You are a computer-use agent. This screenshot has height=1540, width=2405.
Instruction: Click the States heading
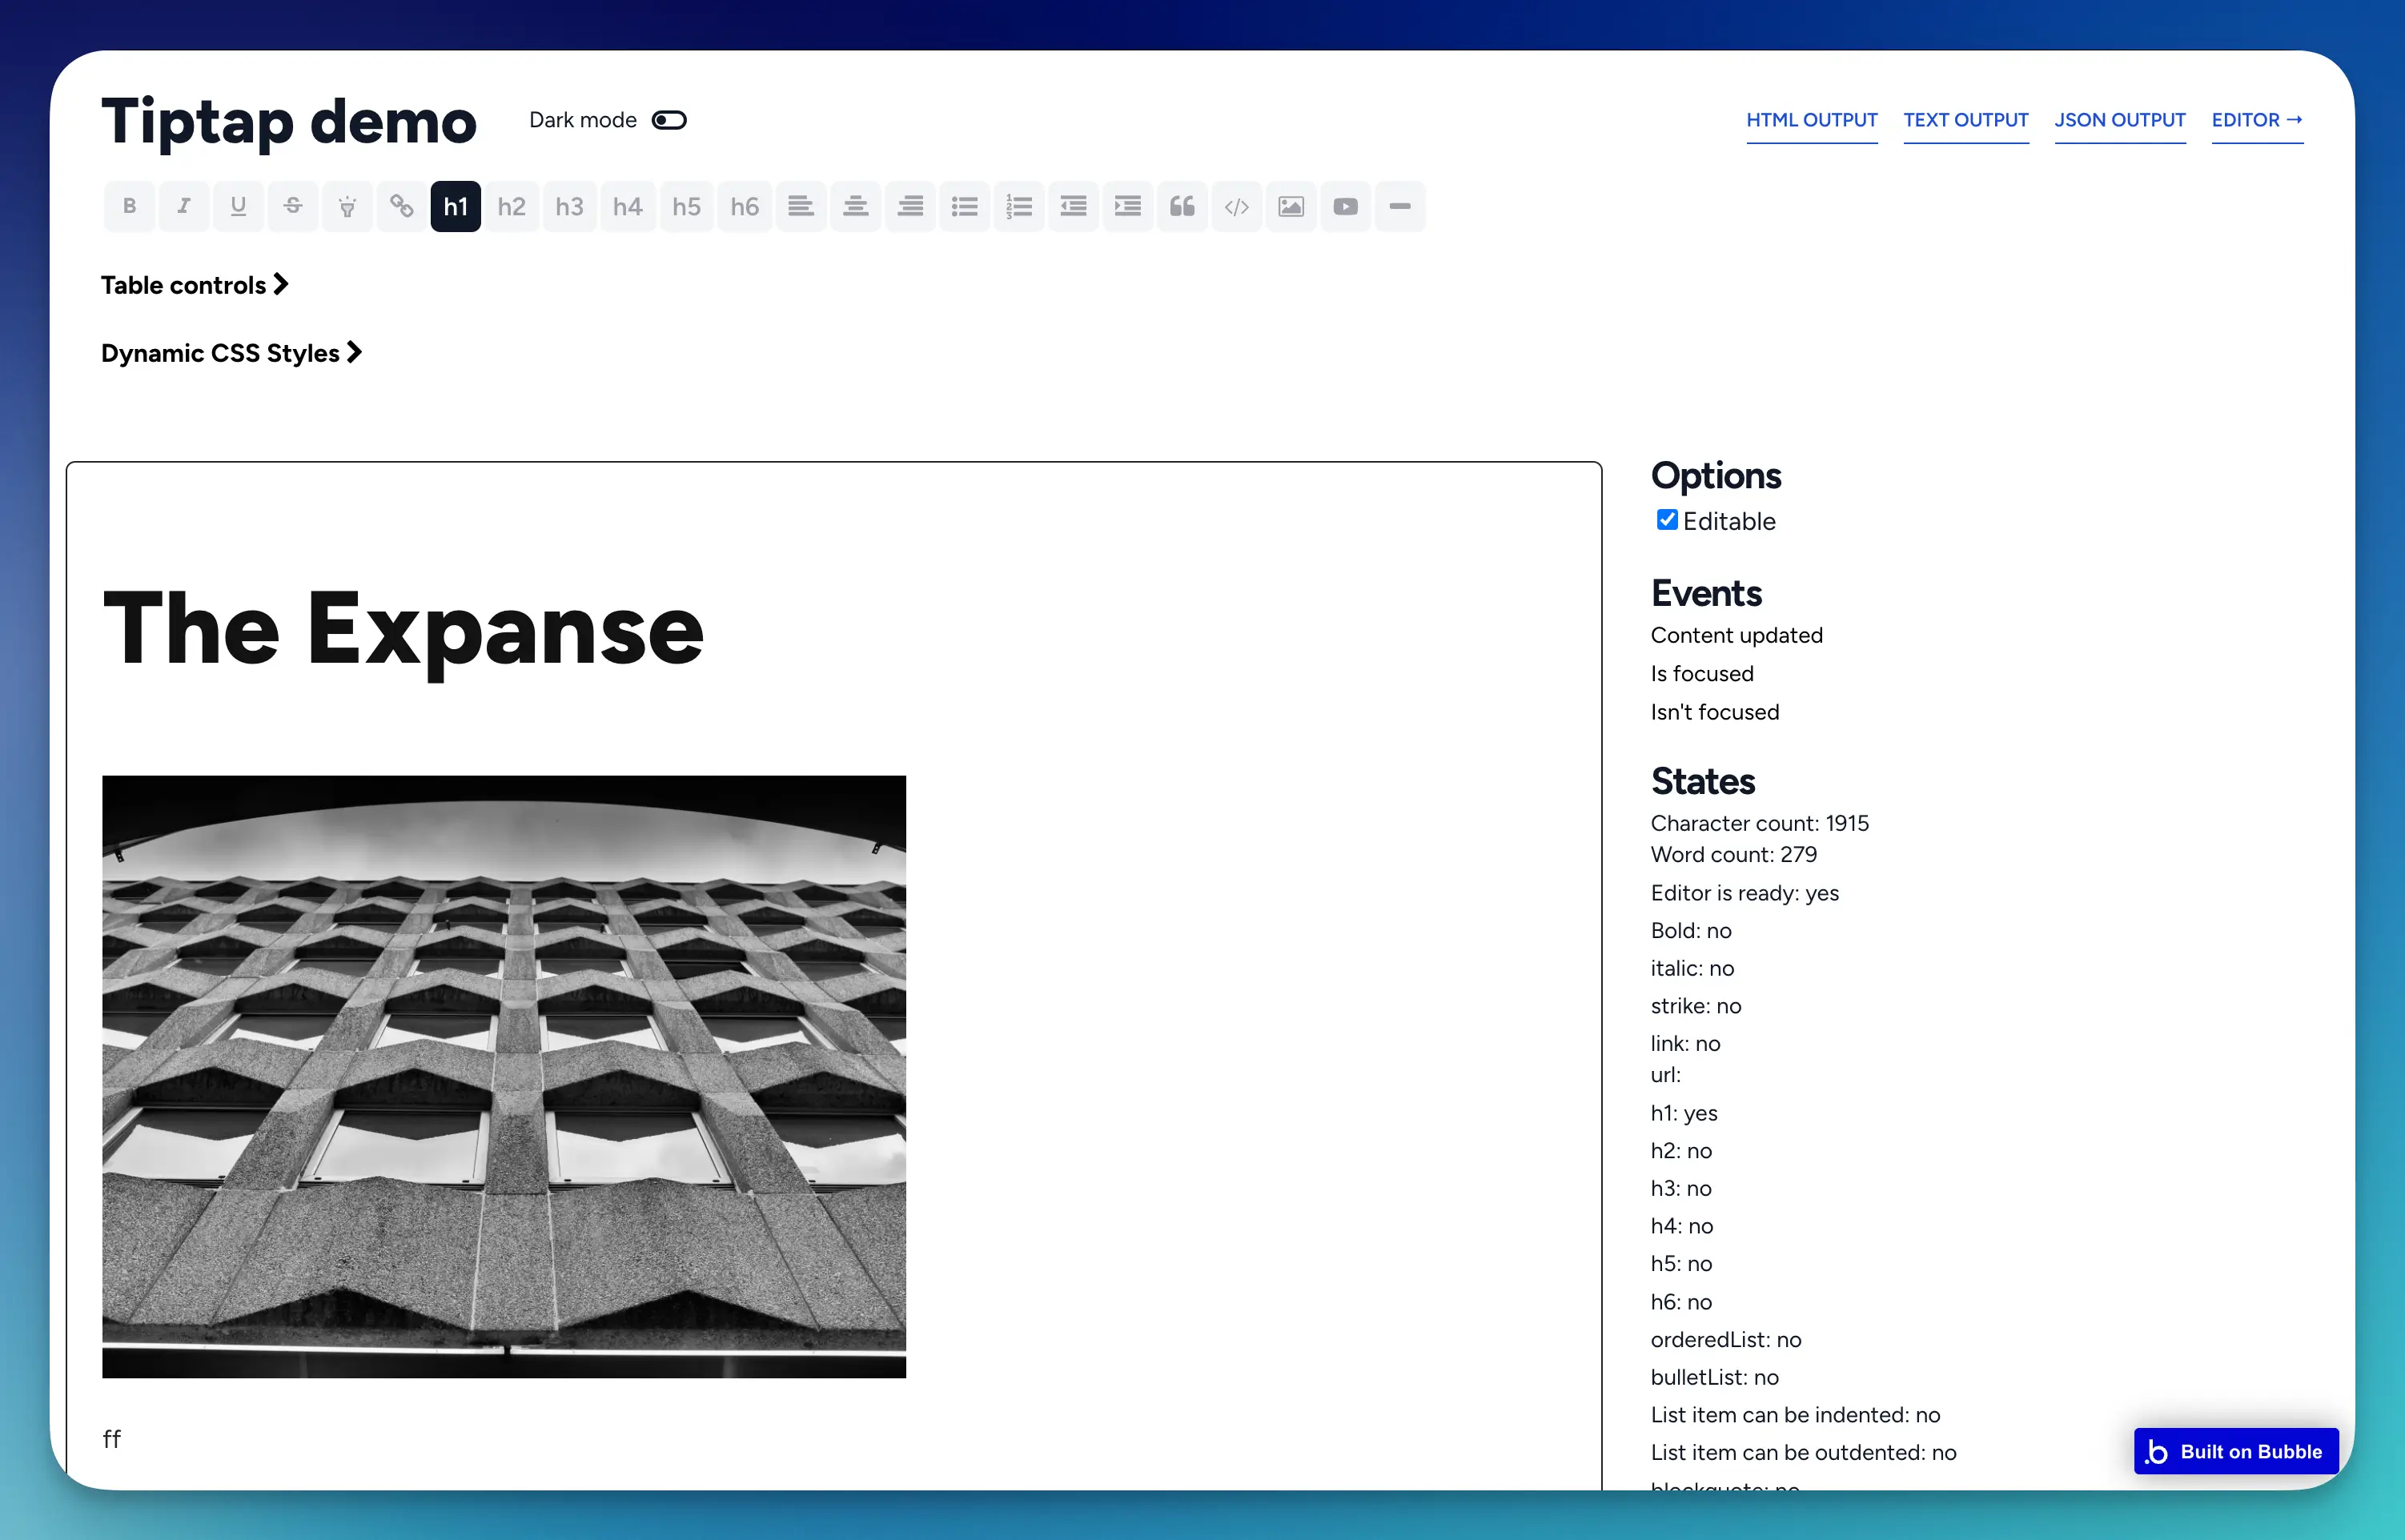pos(1703,781)
